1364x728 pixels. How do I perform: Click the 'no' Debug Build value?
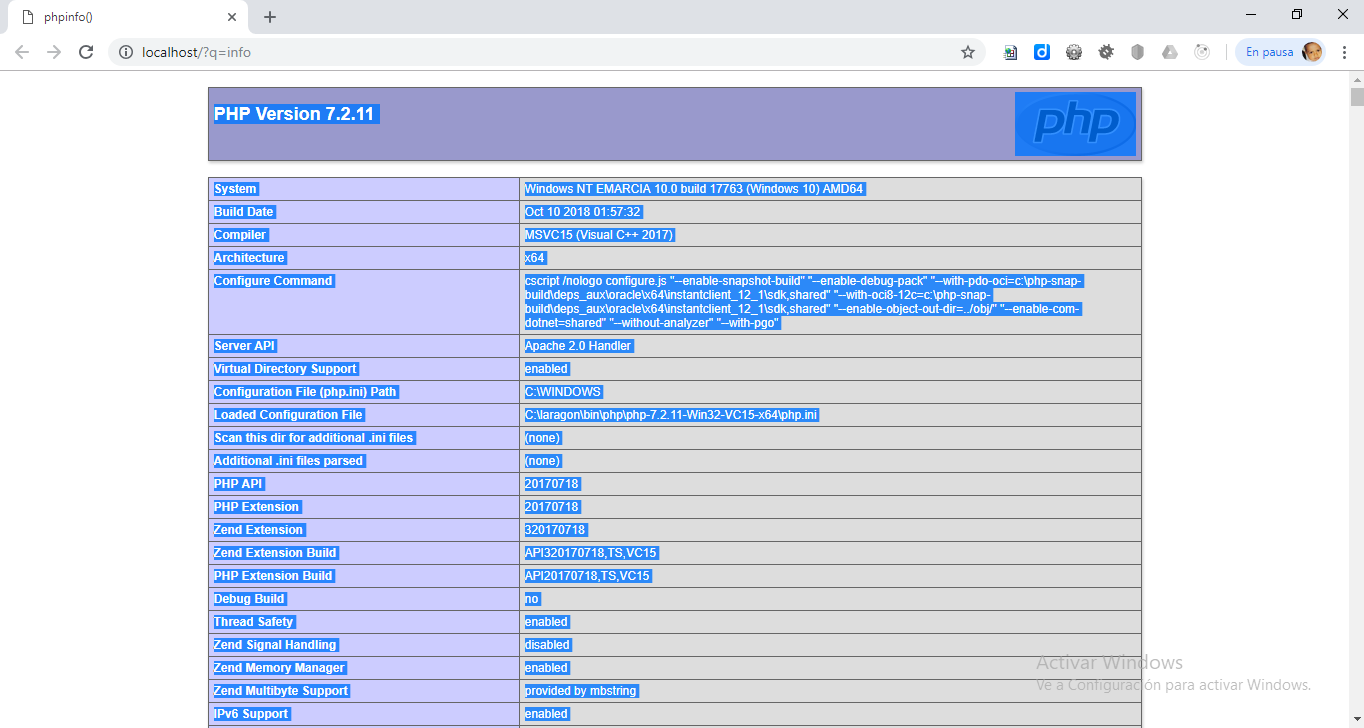(x=532, y=599)
